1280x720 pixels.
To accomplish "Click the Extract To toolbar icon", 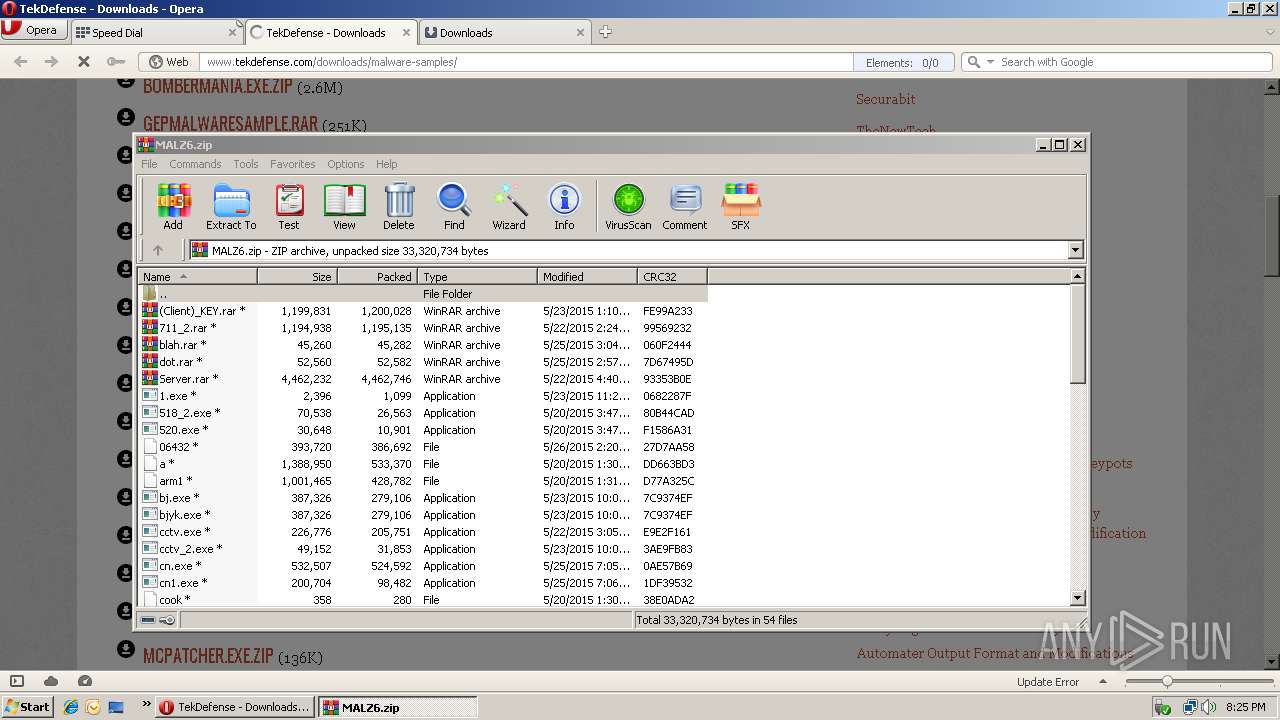I will tap(231, 207).
